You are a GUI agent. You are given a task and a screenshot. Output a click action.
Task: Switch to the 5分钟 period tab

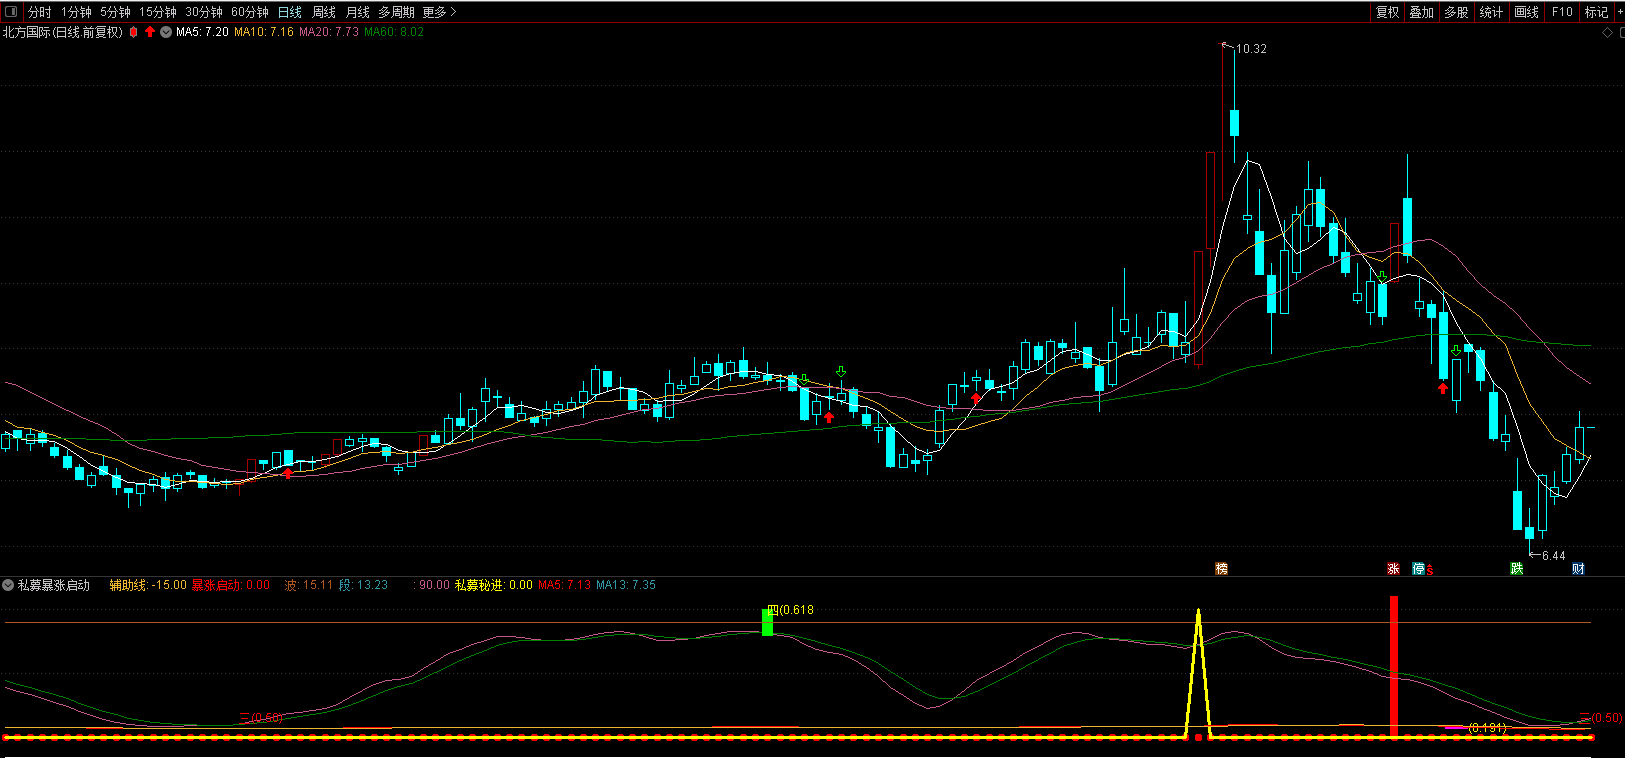[x=115, y=12]
